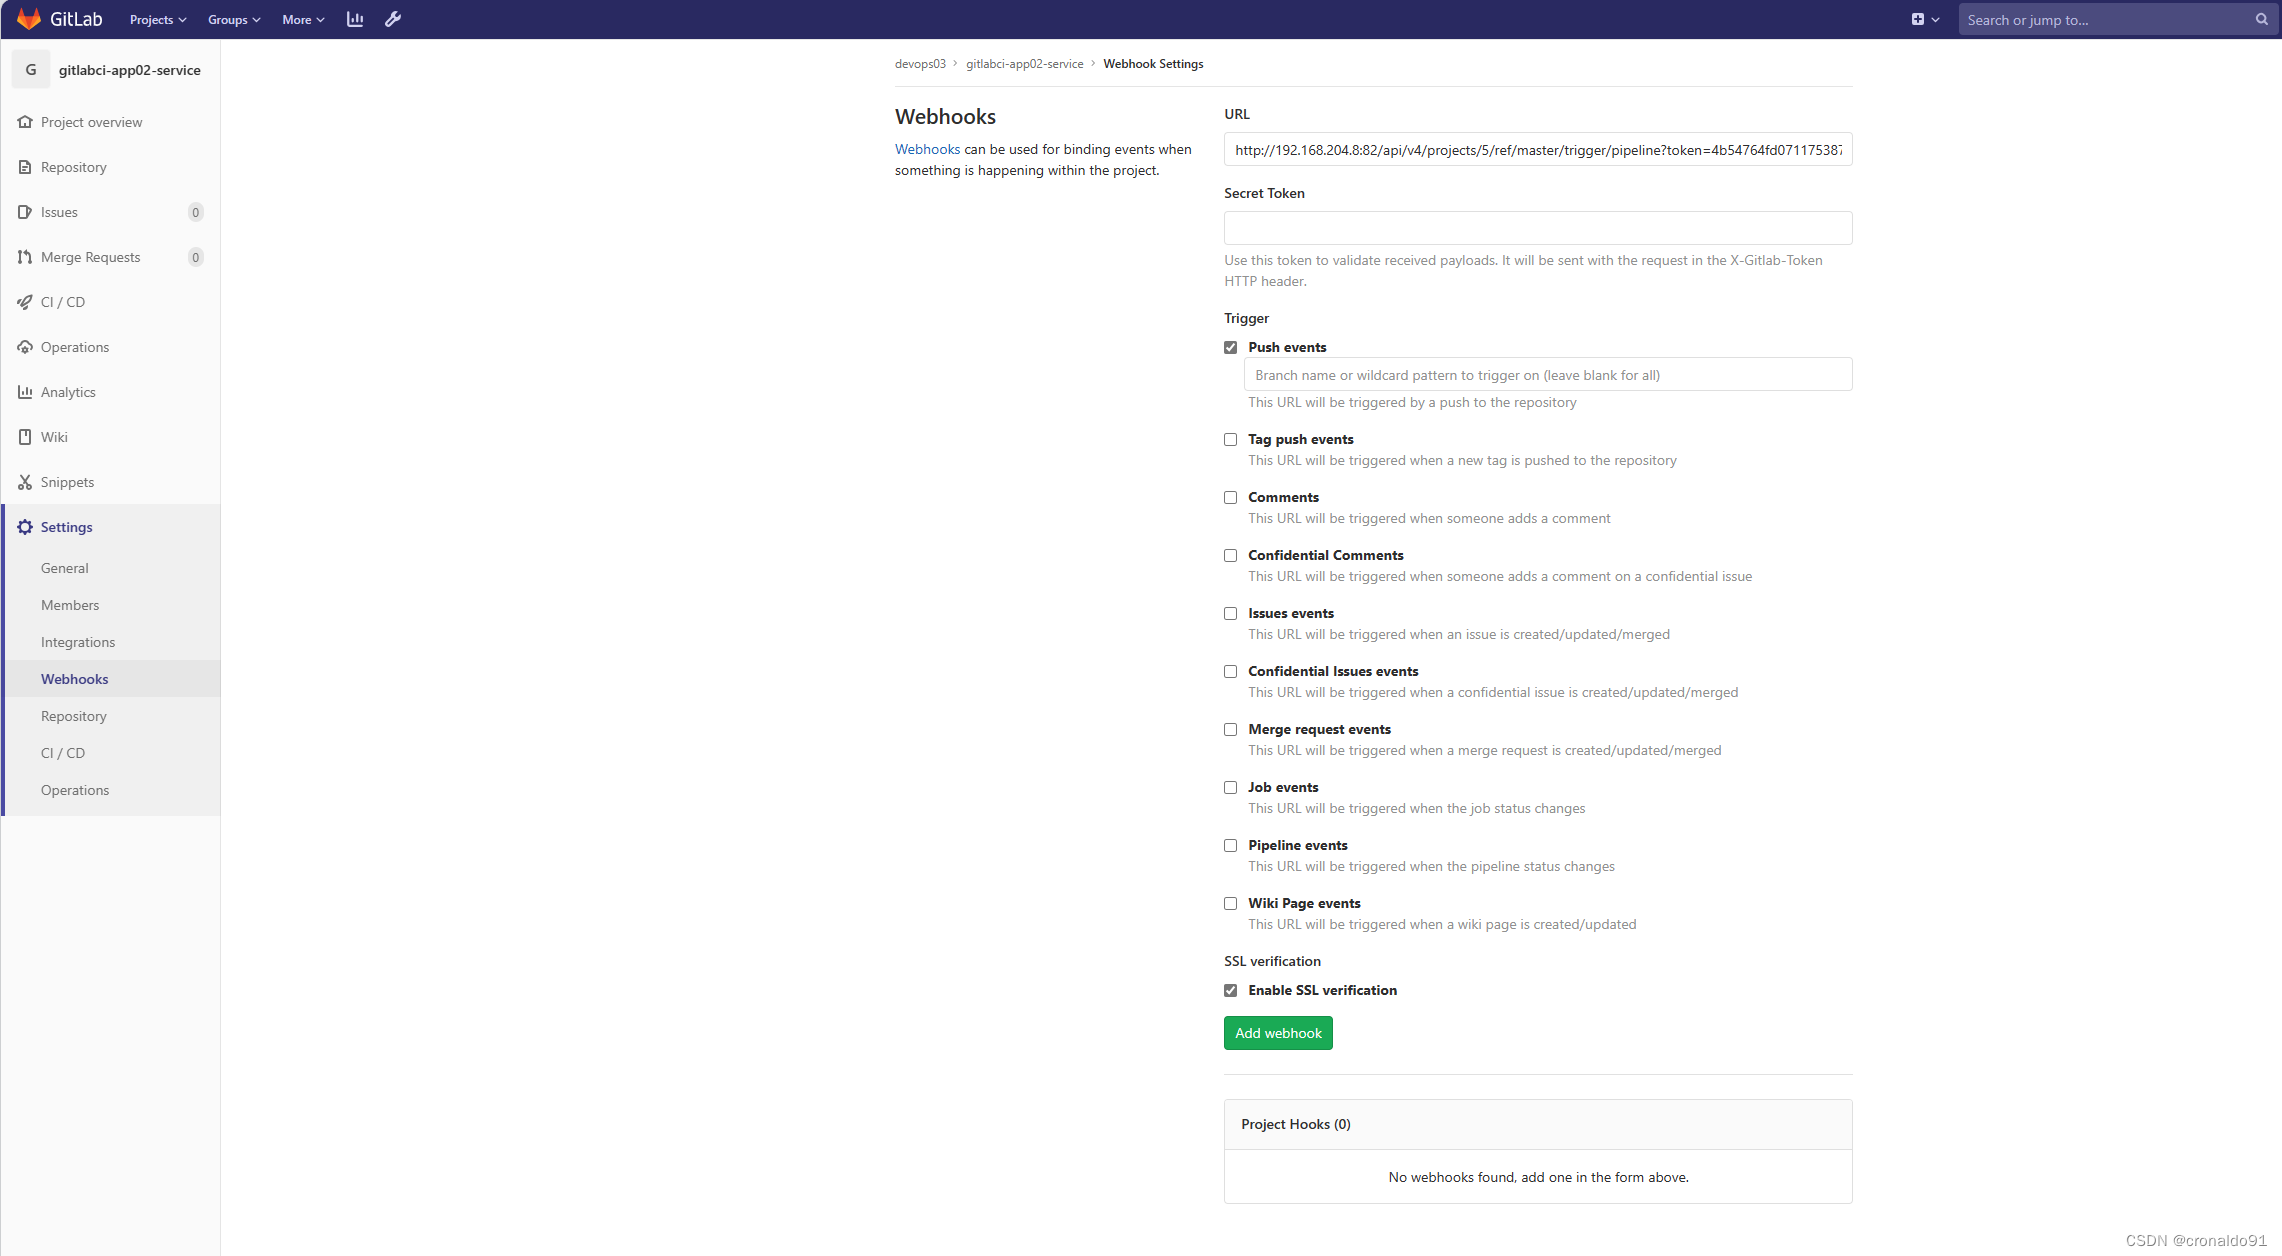Click the Add webhook button
The image size is (2282, 1256).
pos(1277,1033)
